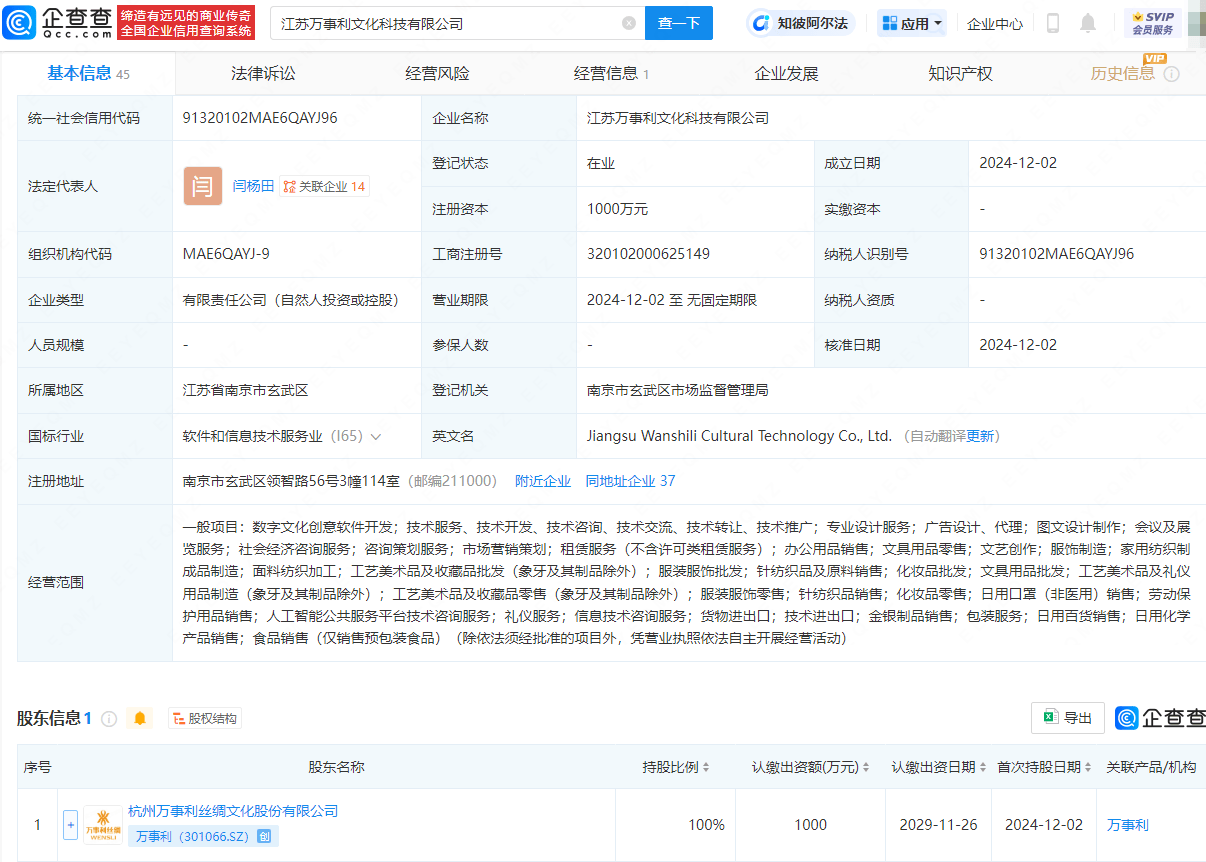The image size is (1206, 862).
Task: Click 登记状态 value 在业
Action: (x=601, y=163)
